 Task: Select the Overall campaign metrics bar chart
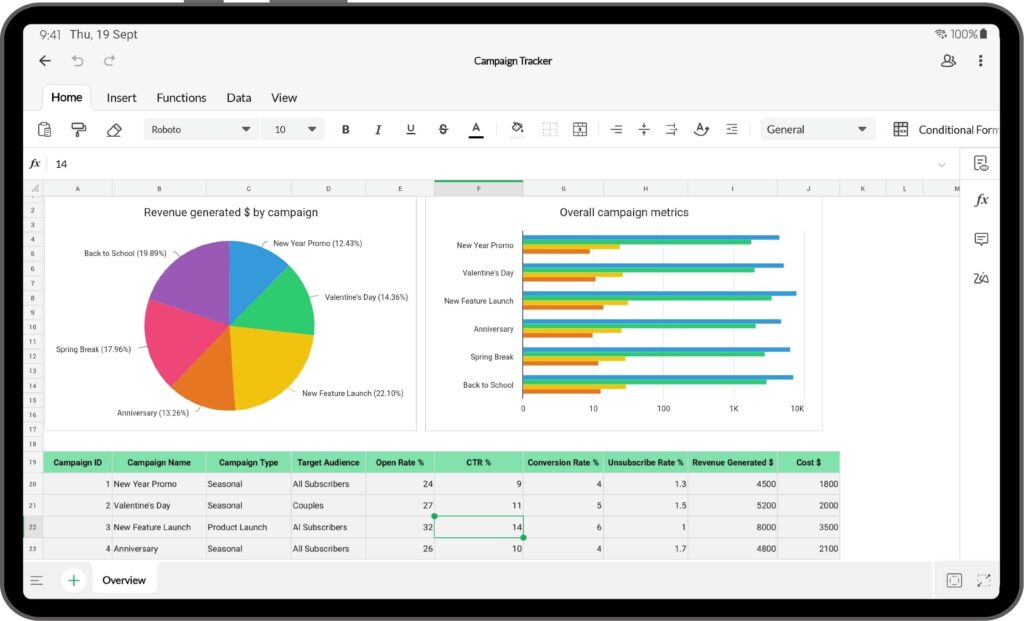click(624, 313)
